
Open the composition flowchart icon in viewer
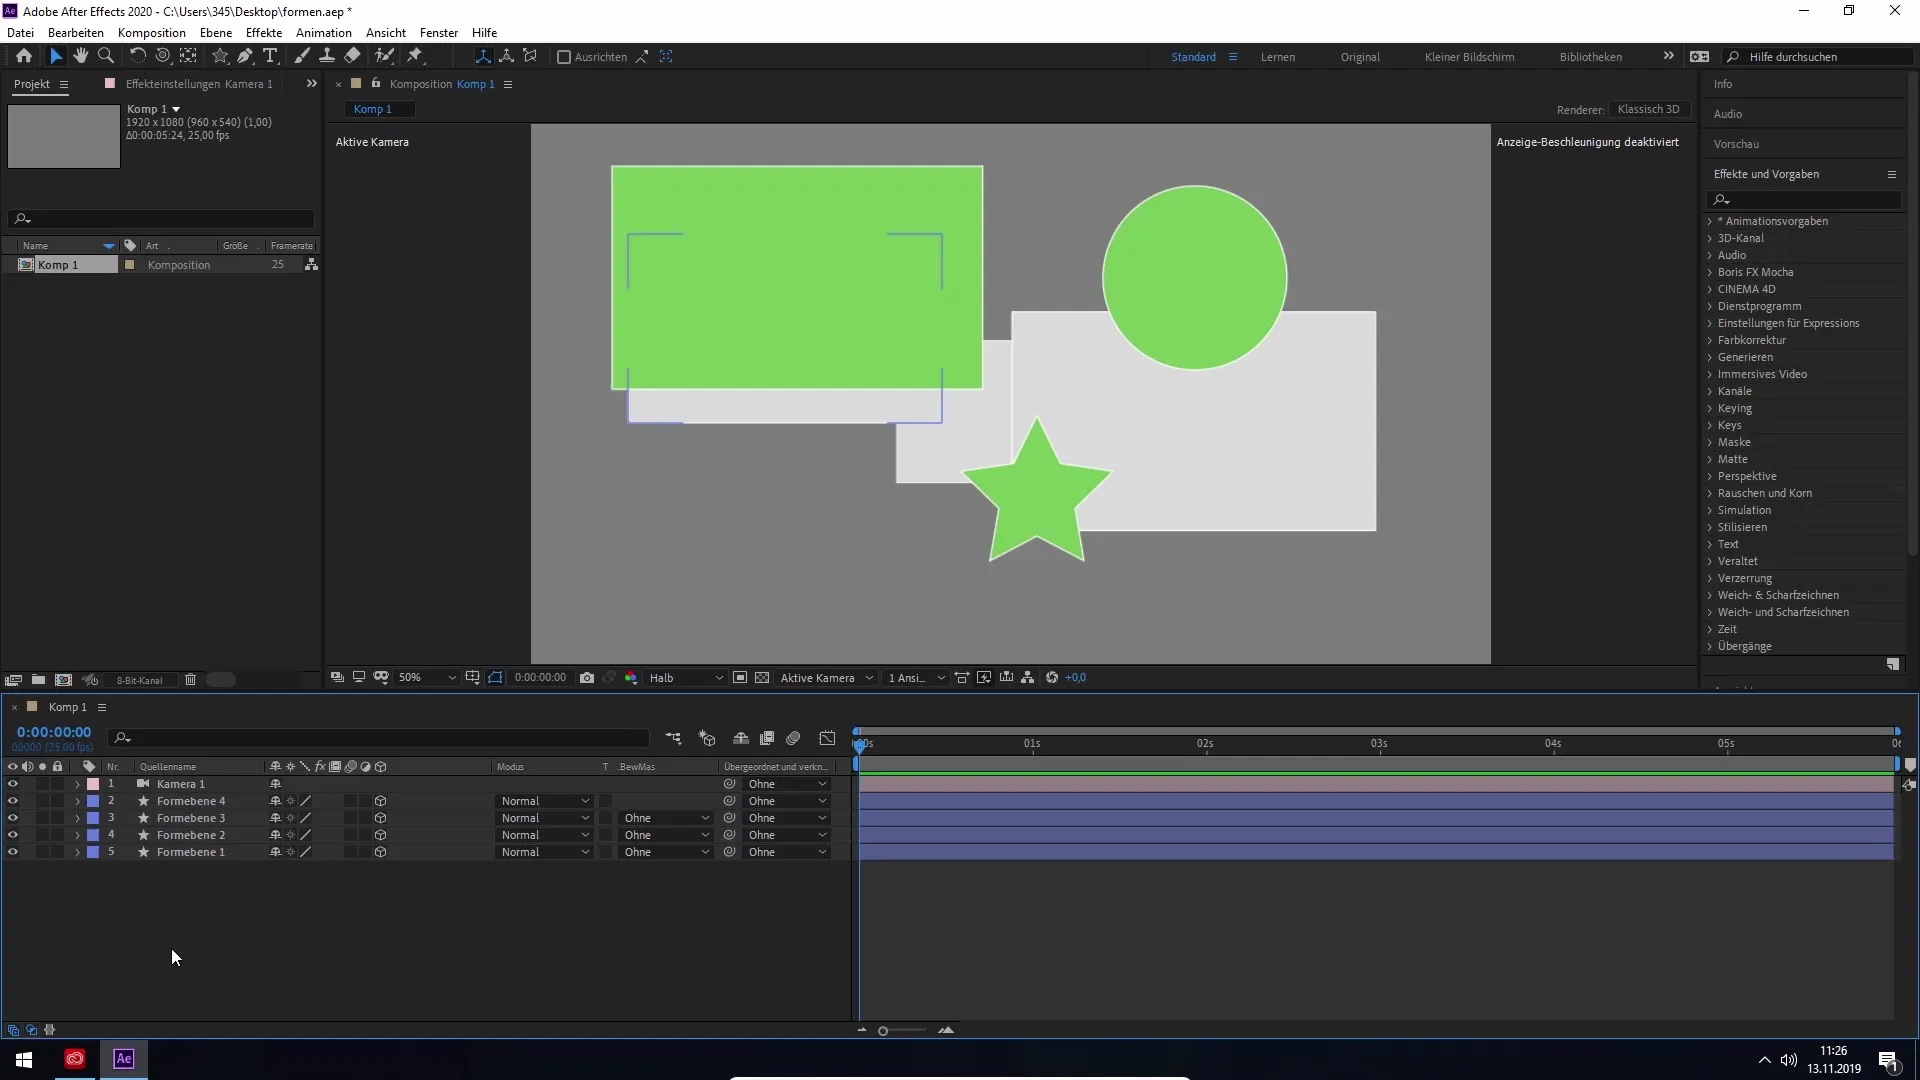(1028, 678)
